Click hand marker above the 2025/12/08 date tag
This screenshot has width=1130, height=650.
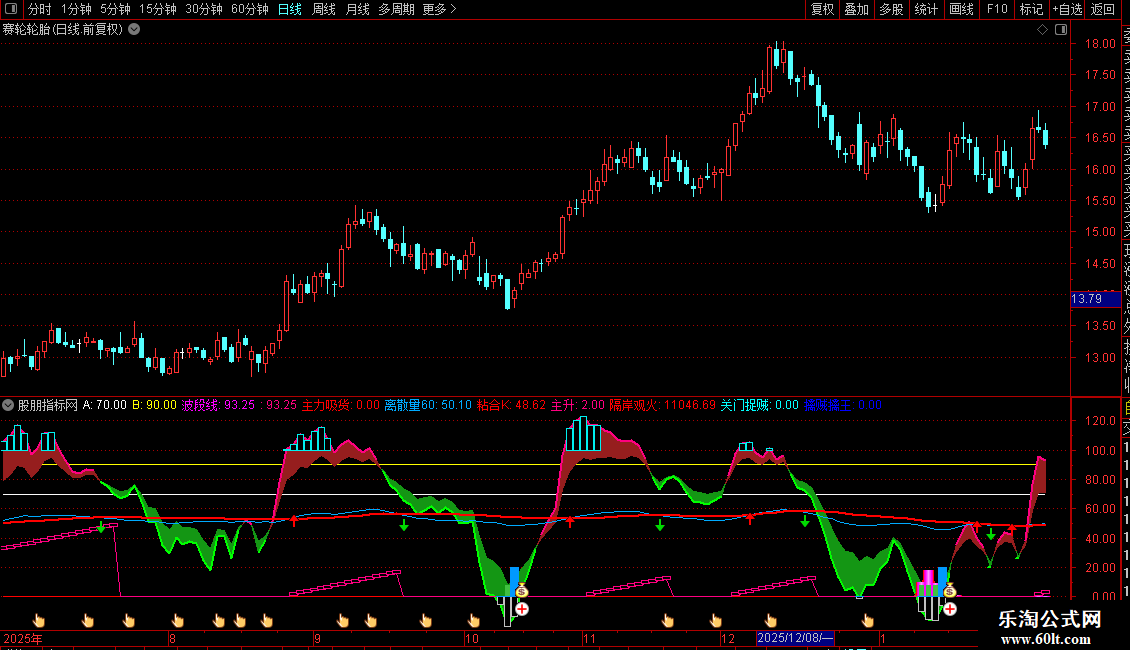[770, 620]
